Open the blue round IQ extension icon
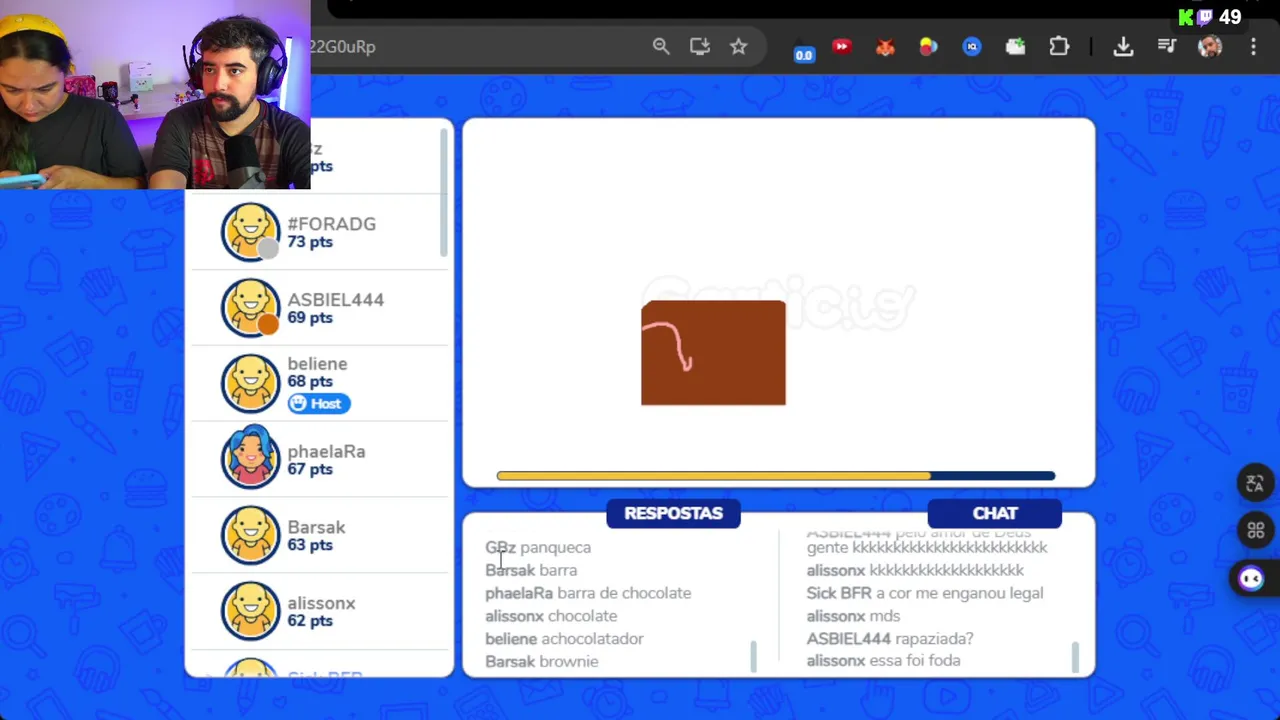 coord(972,46)
